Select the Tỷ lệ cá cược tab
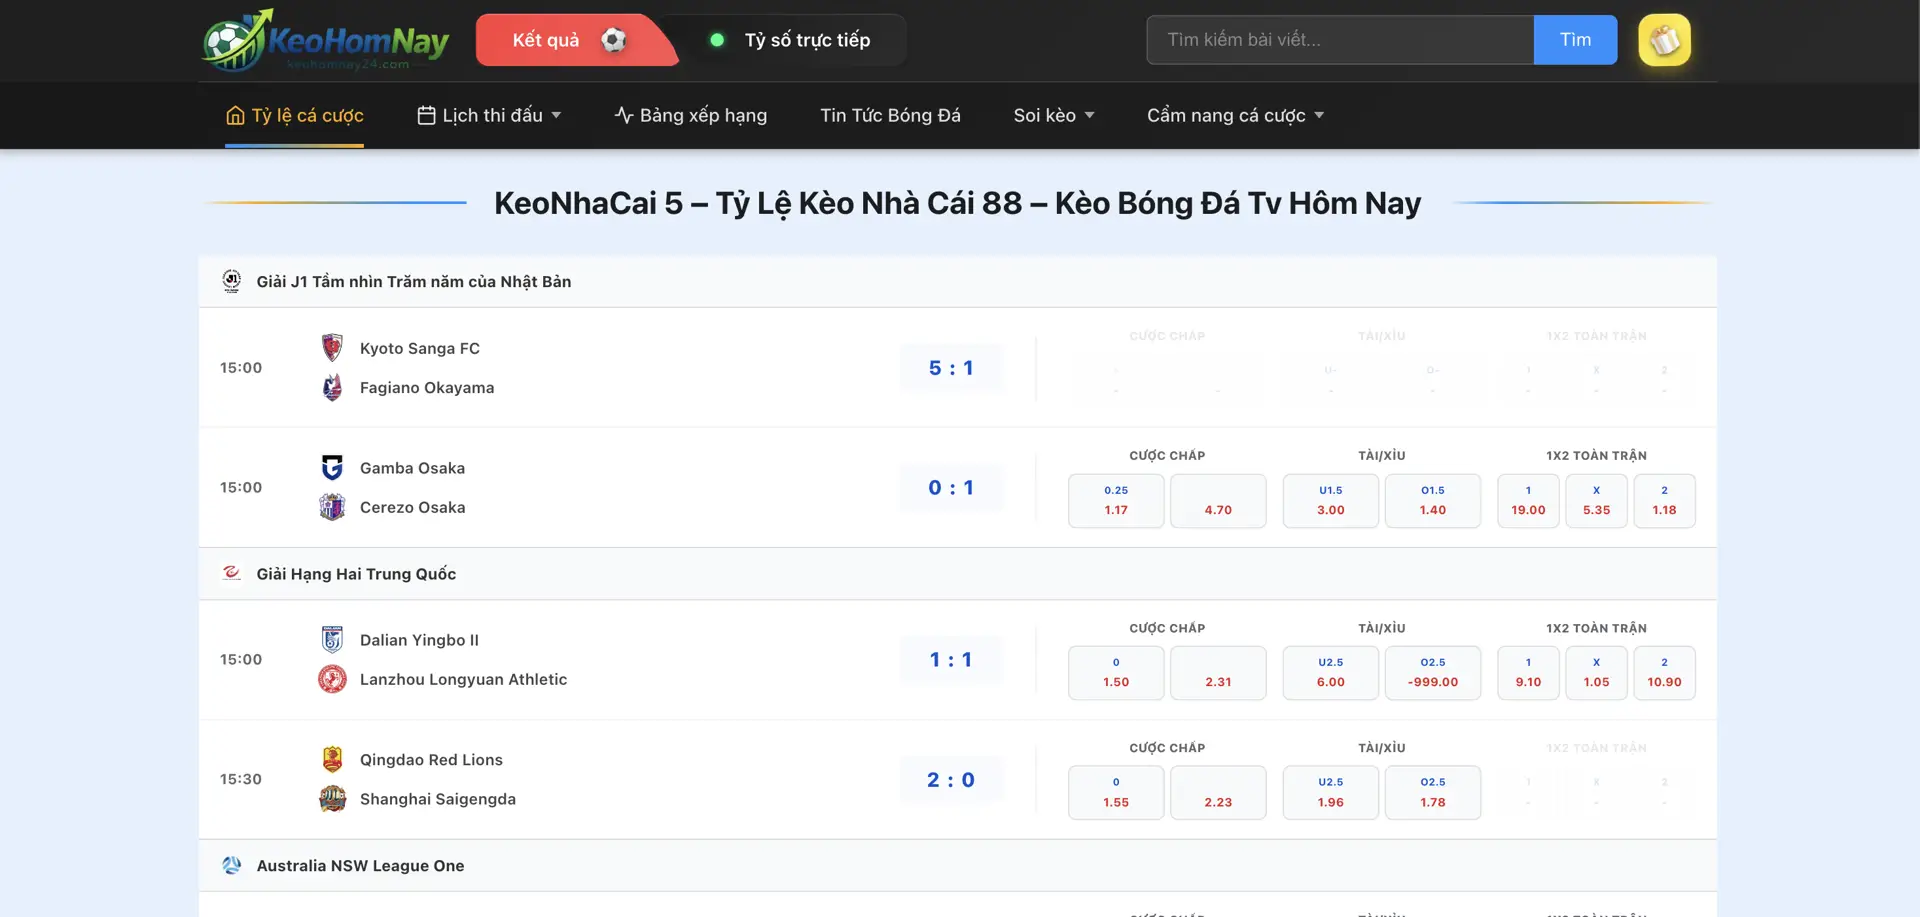This screenshot has width=1920, height=917. pos(295,116)
